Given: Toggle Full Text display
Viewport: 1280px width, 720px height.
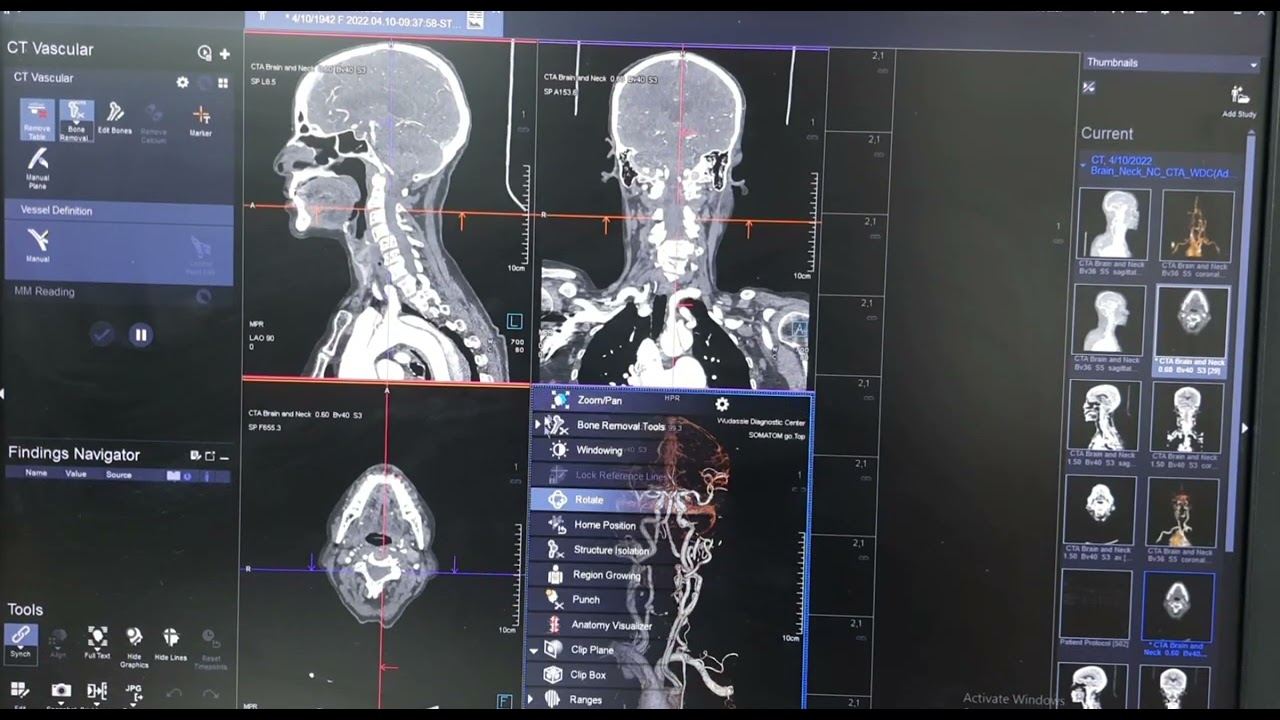Looking at the screenshot, I should coord(97,643).
